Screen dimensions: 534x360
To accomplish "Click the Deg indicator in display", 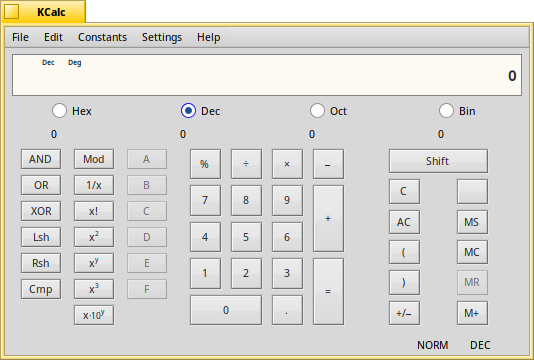I will pyautogui.click(x=75, y=63).
